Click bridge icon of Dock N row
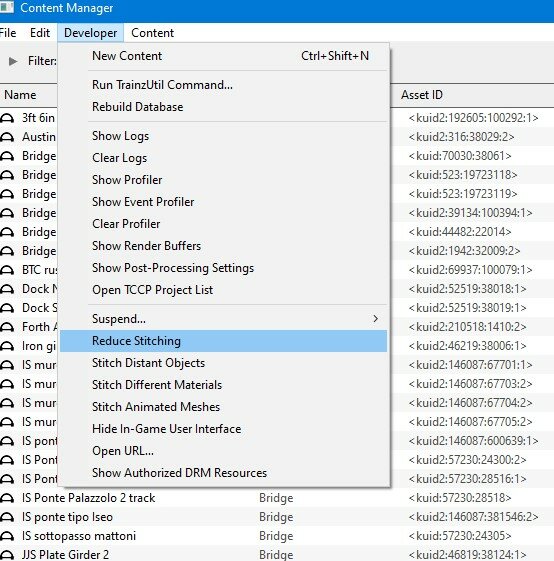 [6, 289]
